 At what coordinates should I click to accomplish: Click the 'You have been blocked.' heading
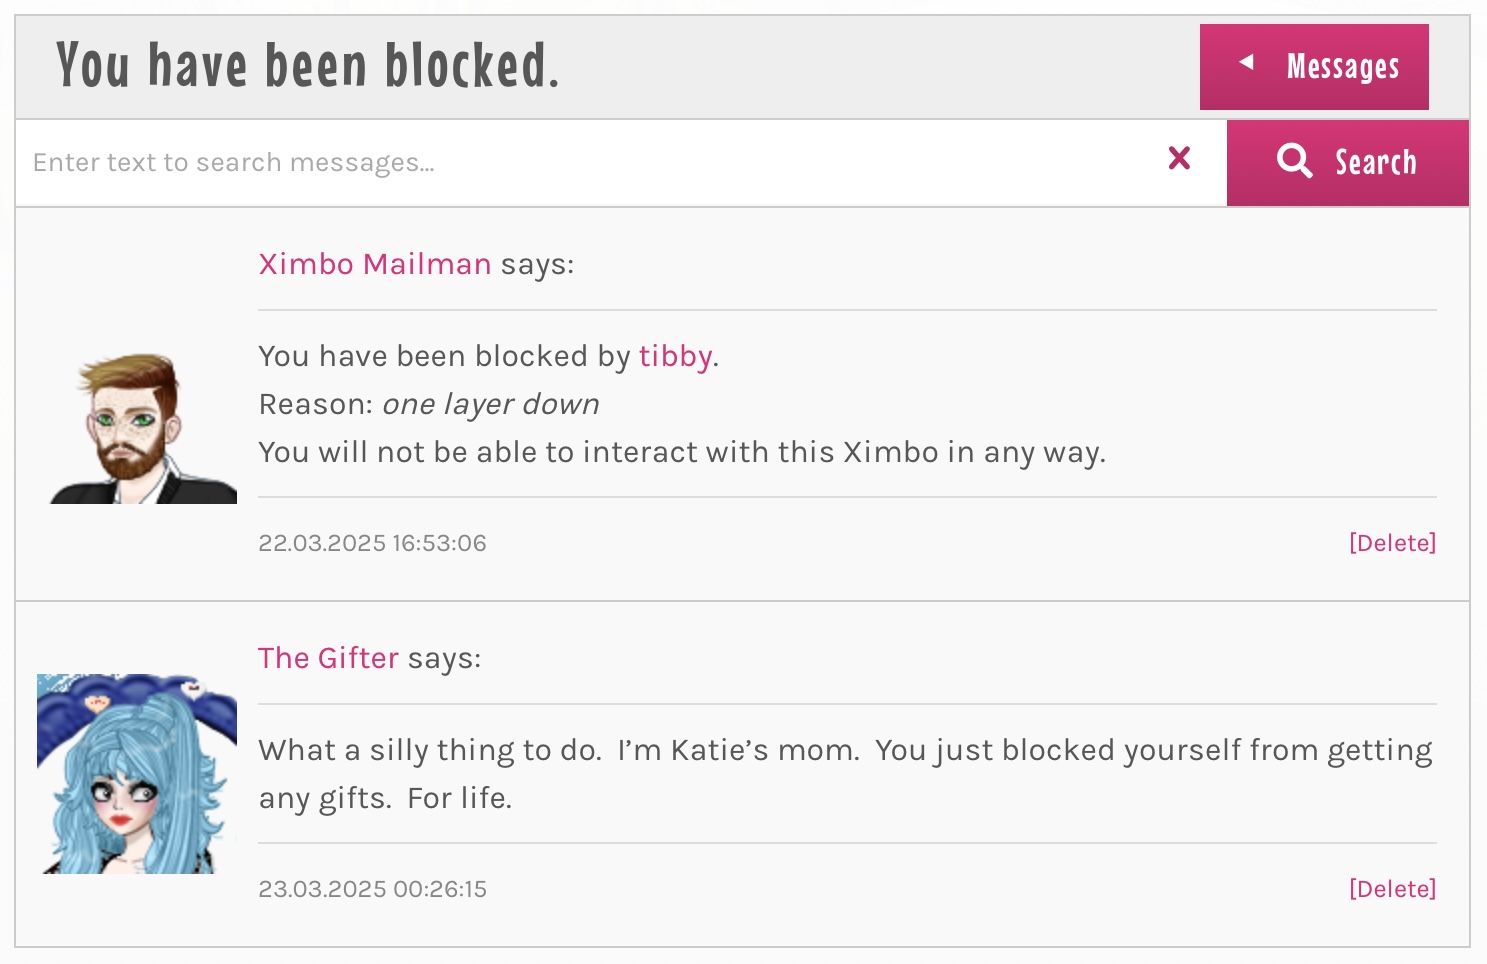[307, 66]
